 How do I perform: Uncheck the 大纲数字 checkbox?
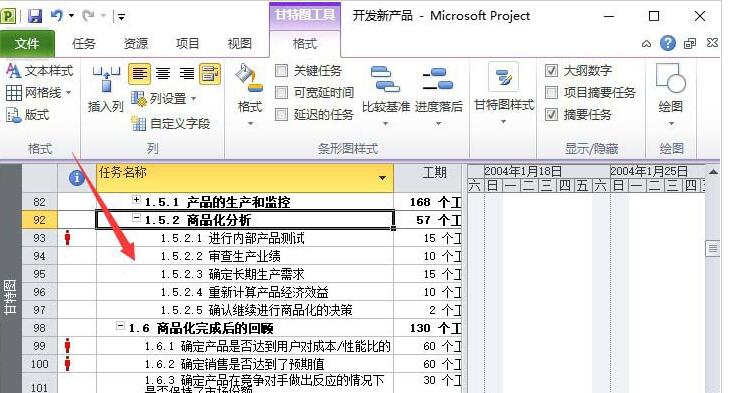coord(551,71)
